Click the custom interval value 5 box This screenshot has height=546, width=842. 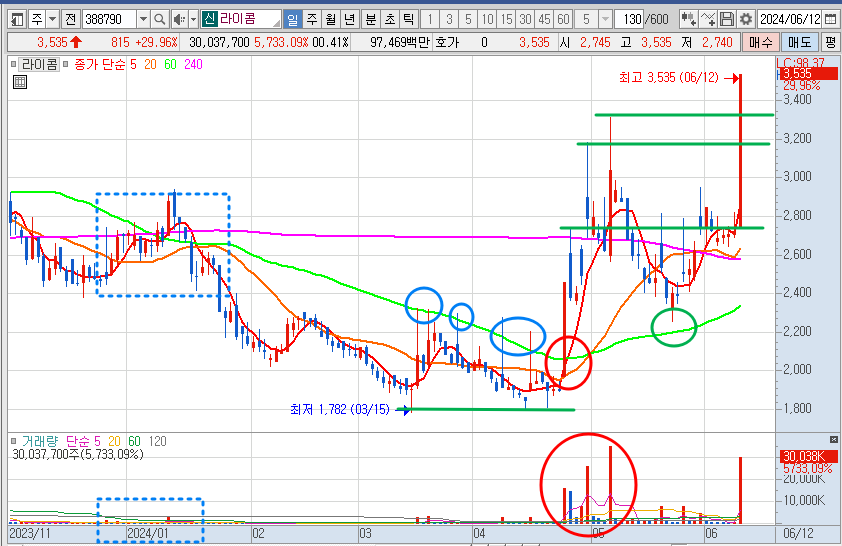click(586, 20)
